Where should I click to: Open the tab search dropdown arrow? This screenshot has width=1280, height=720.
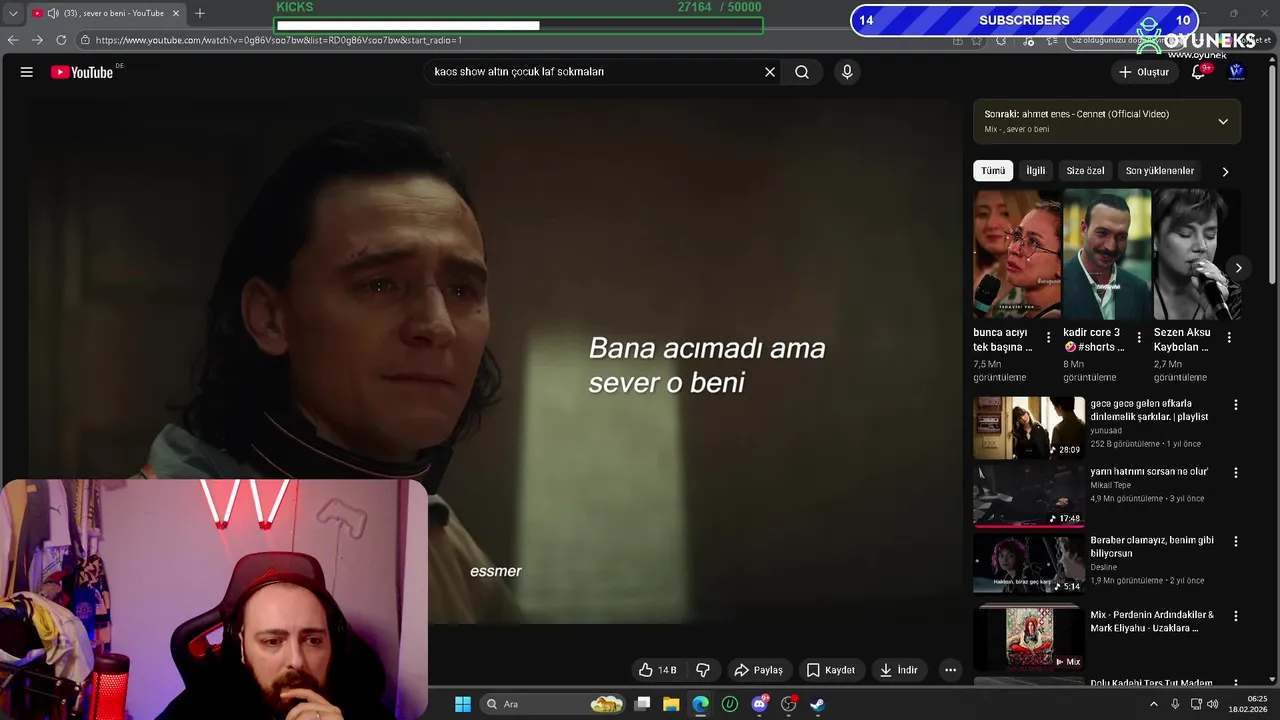tap(13, 13)
